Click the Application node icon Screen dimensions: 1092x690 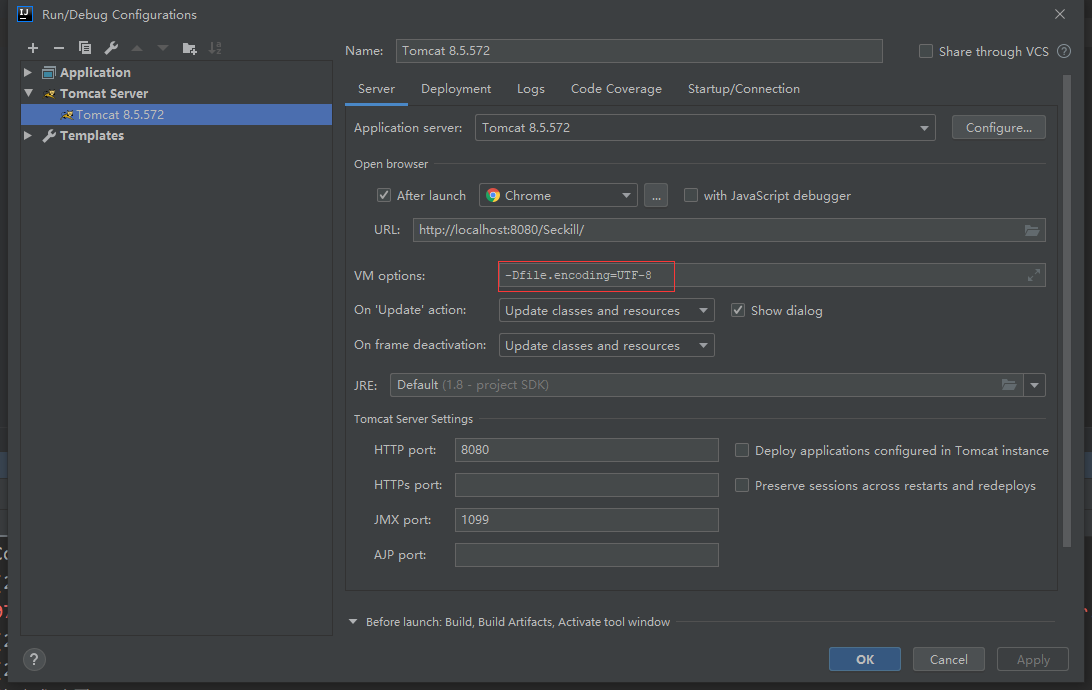pyautogui.click(x=49, y=72)
